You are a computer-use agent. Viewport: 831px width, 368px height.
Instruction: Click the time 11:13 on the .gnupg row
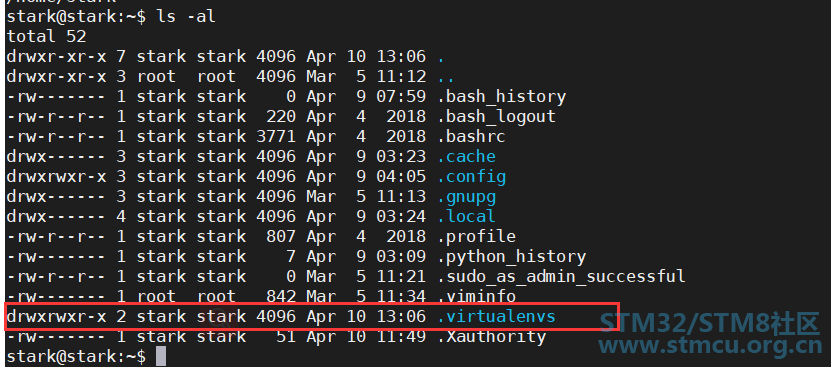(402, 197)
